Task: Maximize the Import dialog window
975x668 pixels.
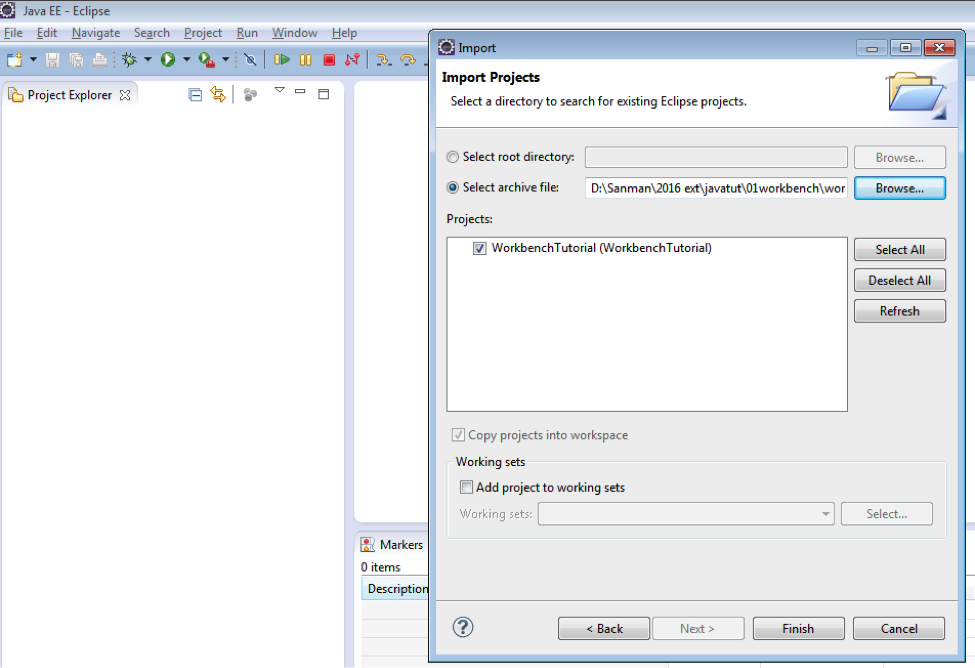Action: [905, 47]
